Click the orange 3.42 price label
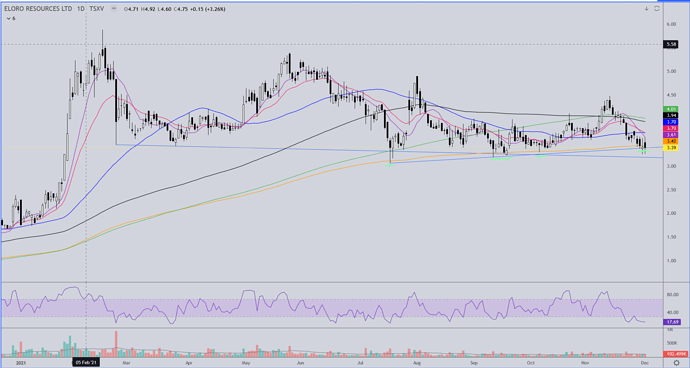This screenshot has width=690, height=368. pyautogui.click(x=671, y=141)
